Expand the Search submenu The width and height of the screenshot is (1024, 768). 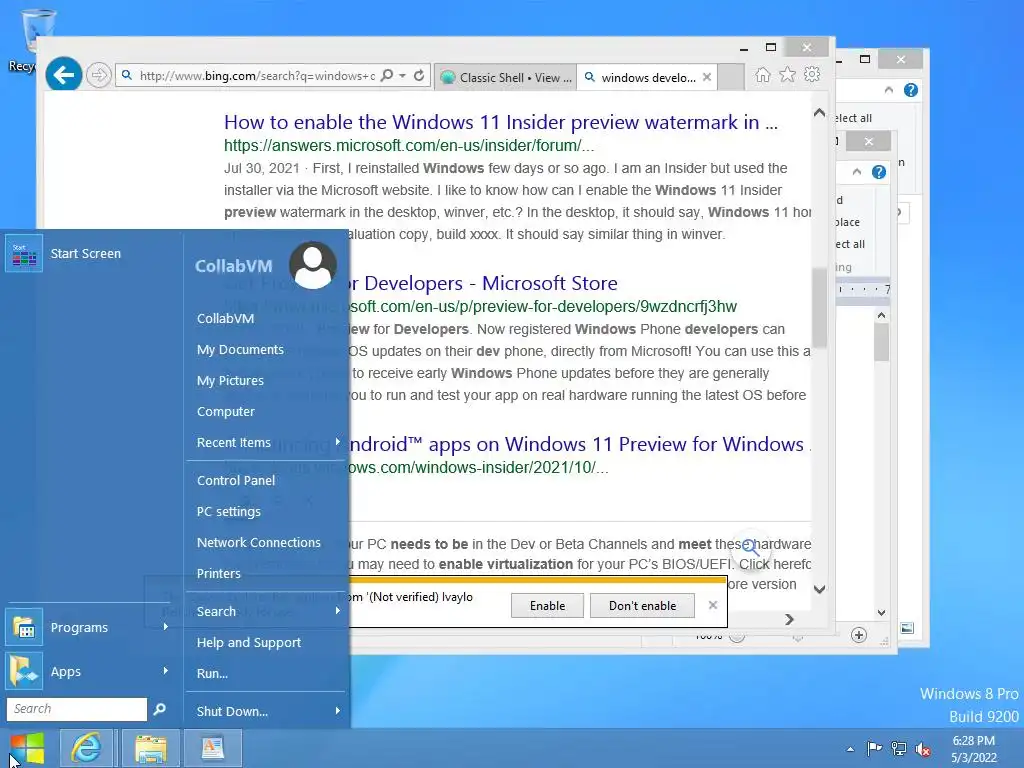pyautogui.click(x=266, y=611)
